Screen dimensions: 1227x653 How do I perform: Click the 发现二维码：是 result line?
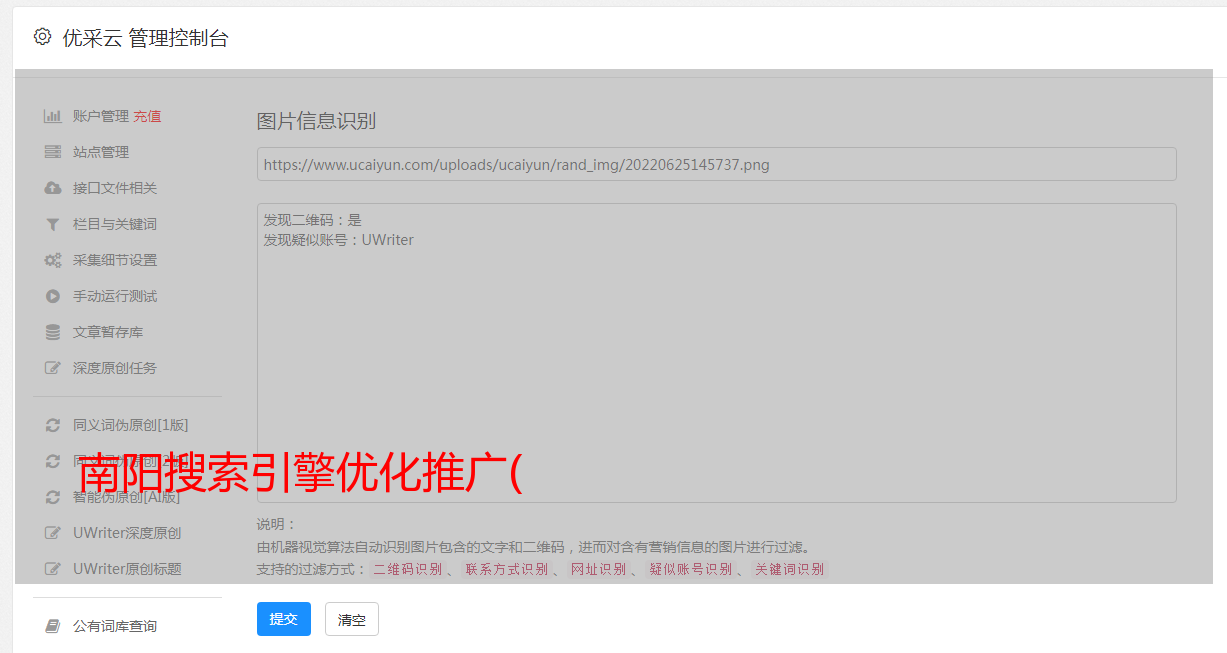(x=312, y=220)
